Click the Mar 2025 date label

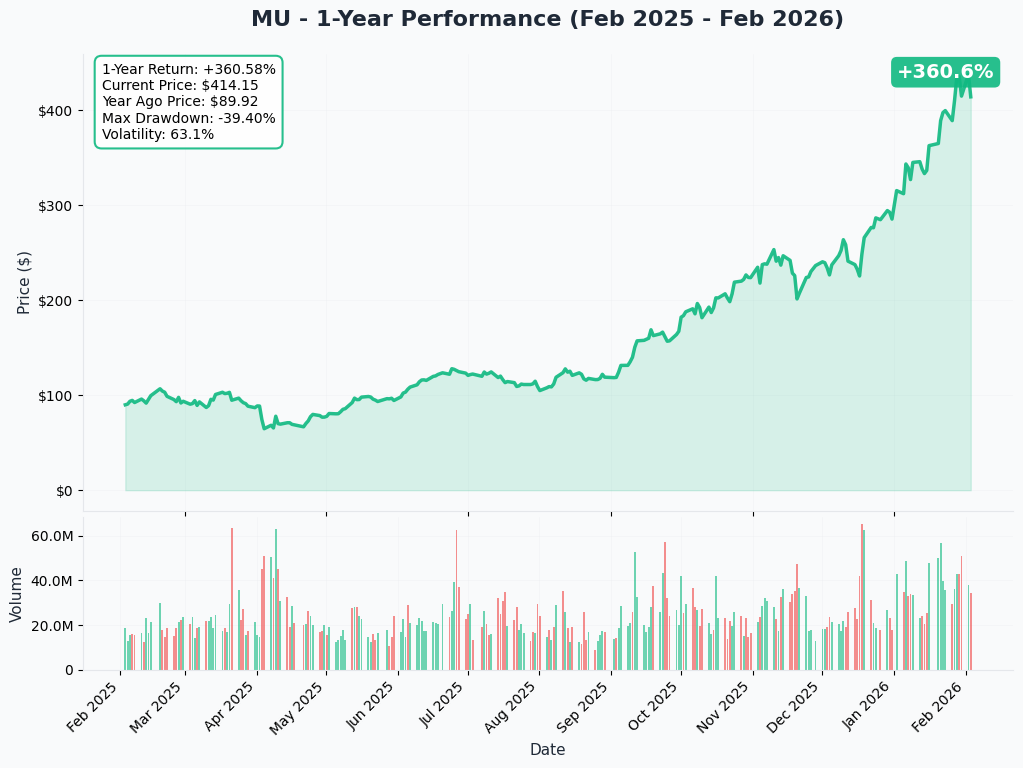pyautogui.click(x=159, y=707)
